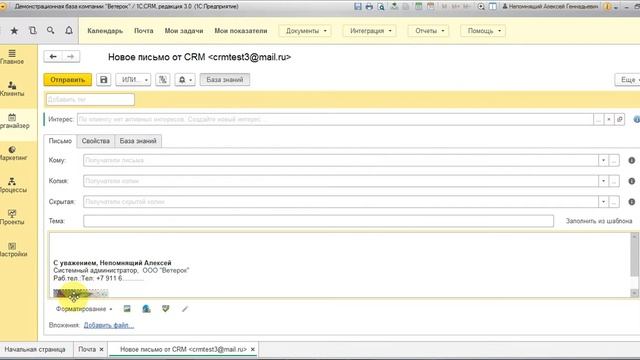
Task: Open the Скрытая field dropdown arrow
Action: tap(603, 202)
